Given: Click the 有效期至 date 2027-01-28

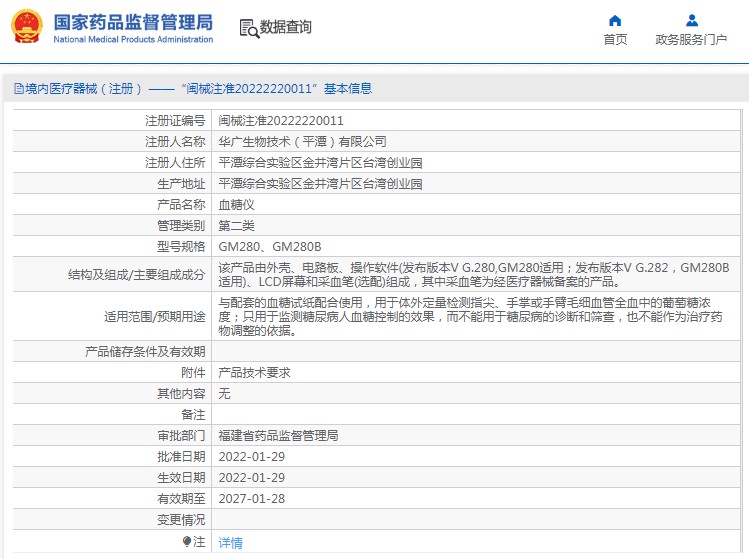Looking at the screenshot, I should click(252, 499).
